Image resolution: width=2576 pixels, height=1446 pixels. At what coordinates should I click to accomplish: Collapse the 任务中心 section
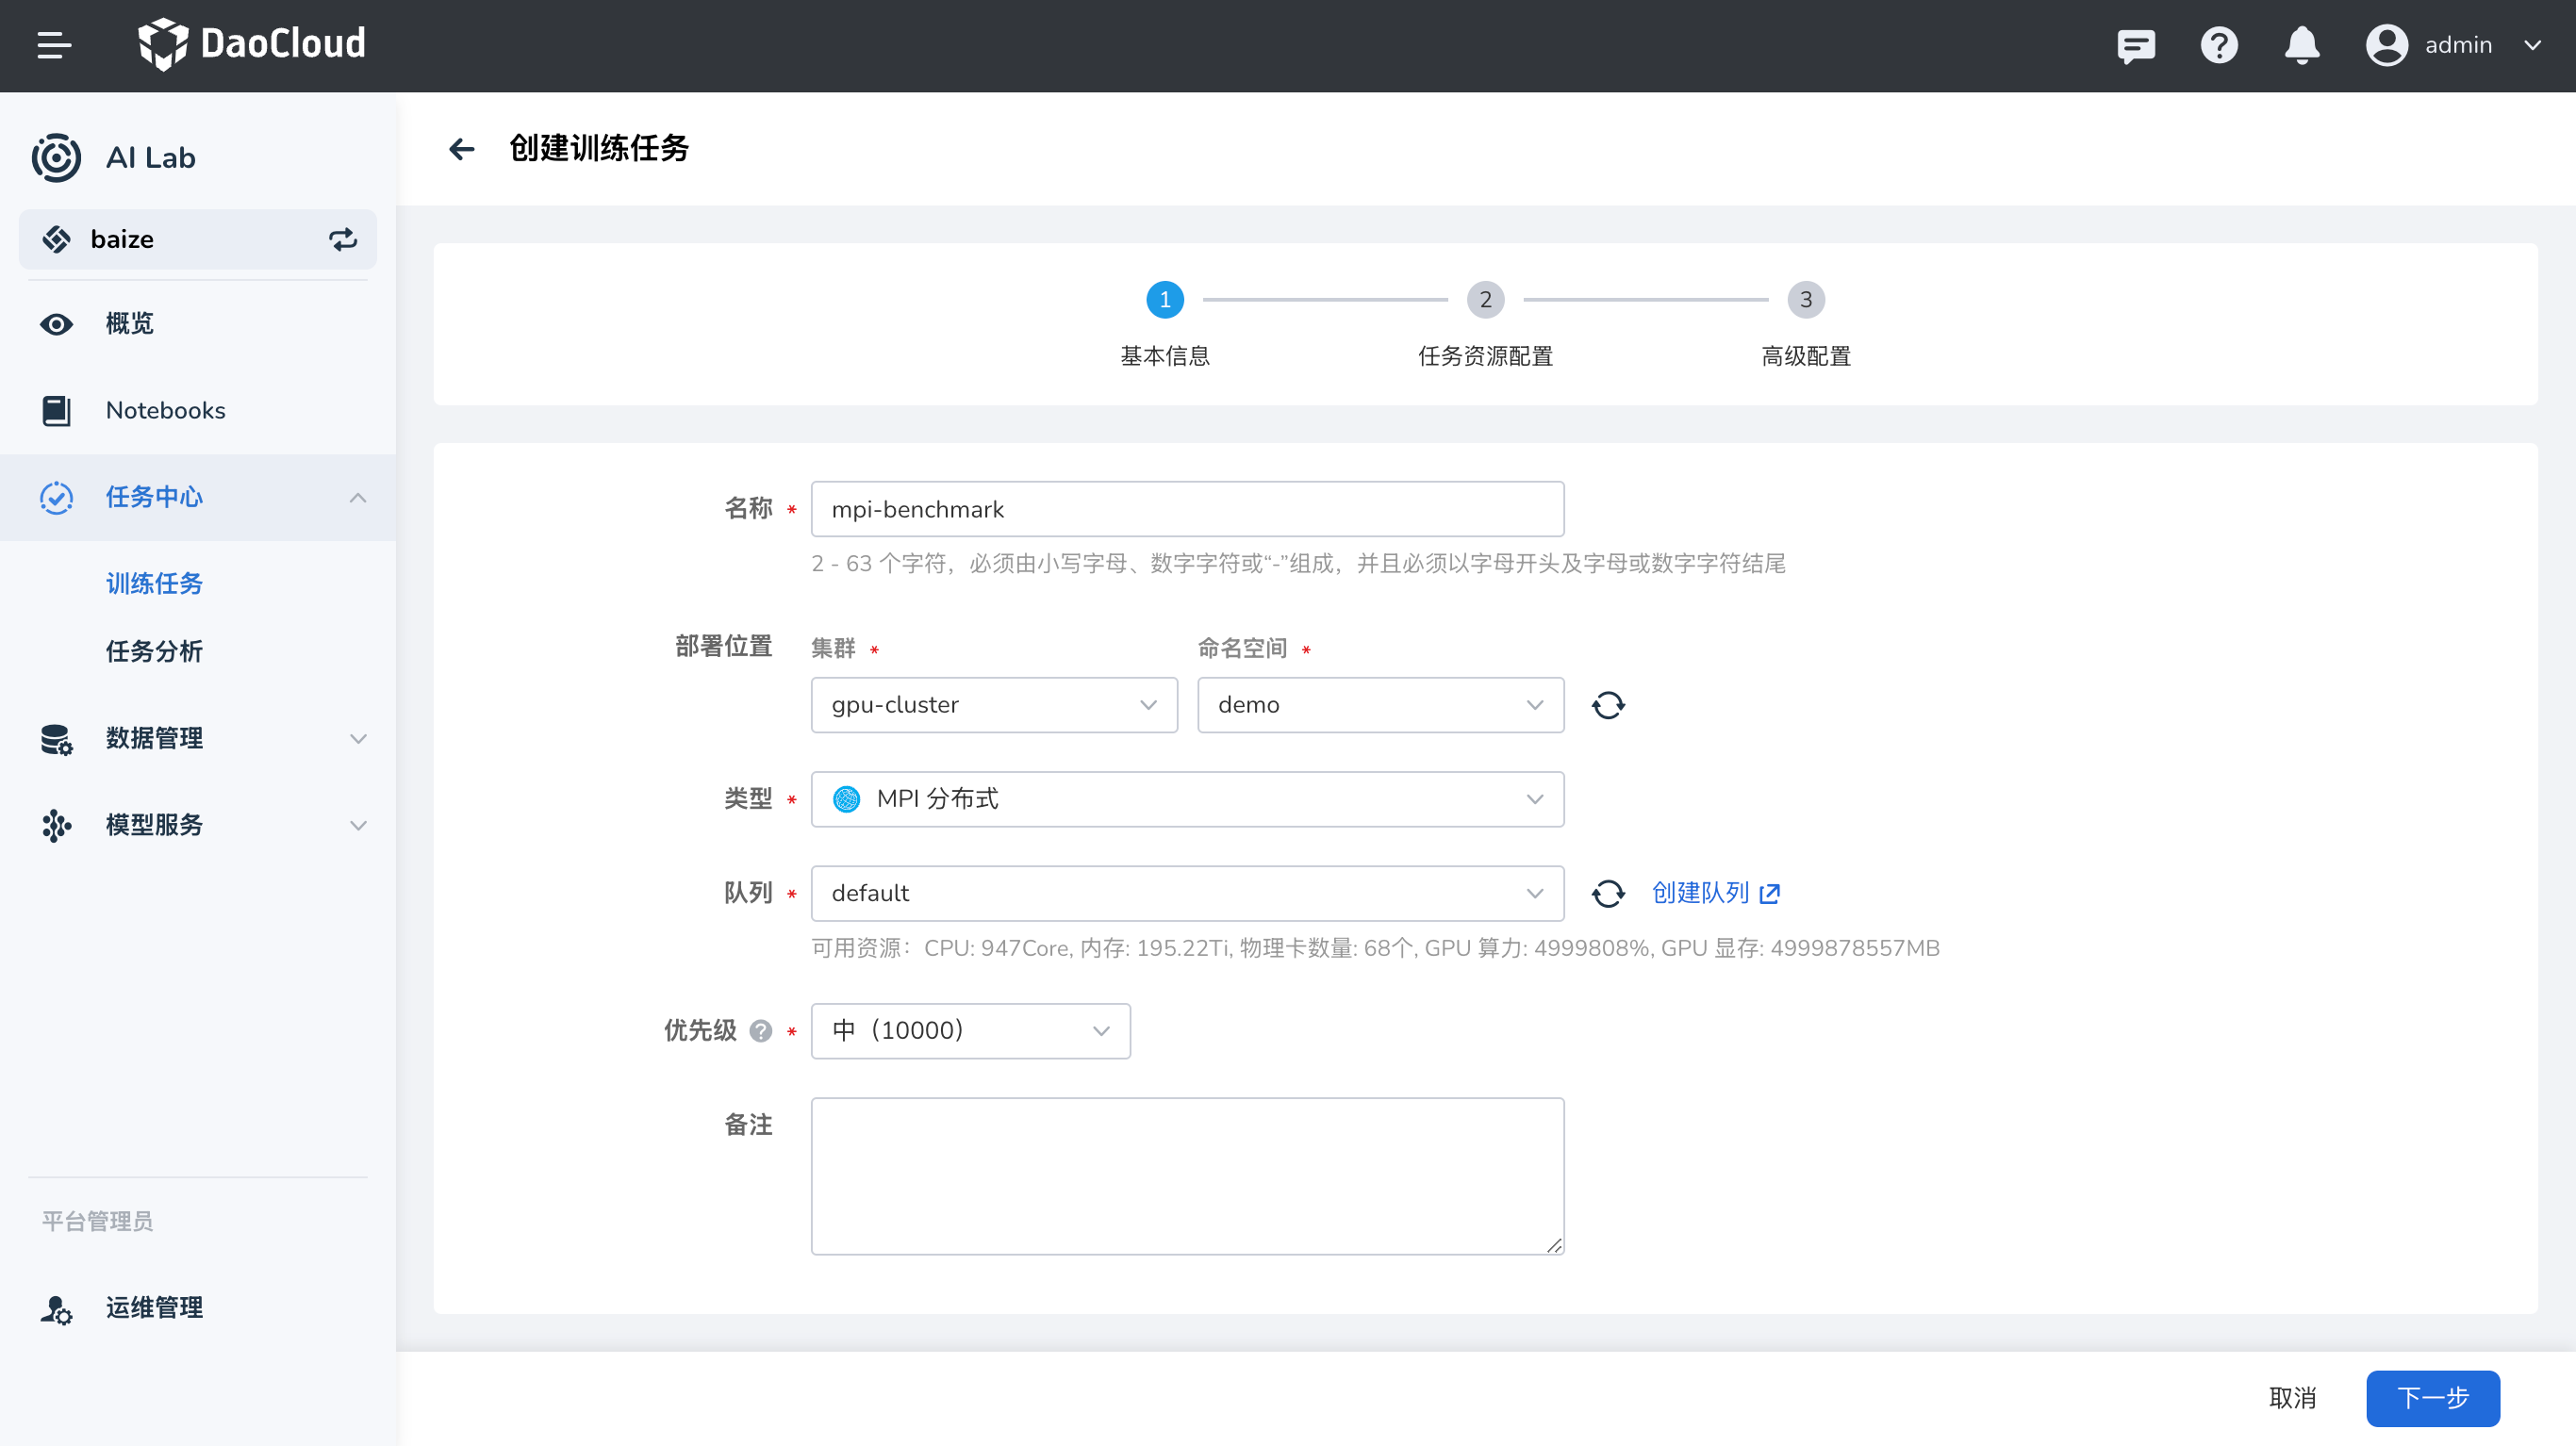point(358,497)
